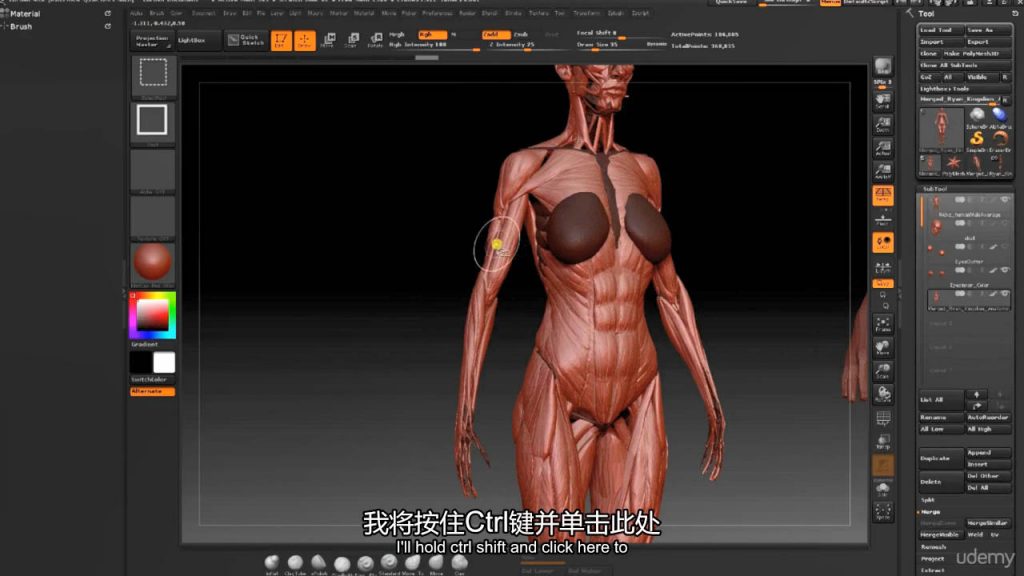
Task: Click the Xpose icon
Action: pyautogui.click(x=883, y=513)
